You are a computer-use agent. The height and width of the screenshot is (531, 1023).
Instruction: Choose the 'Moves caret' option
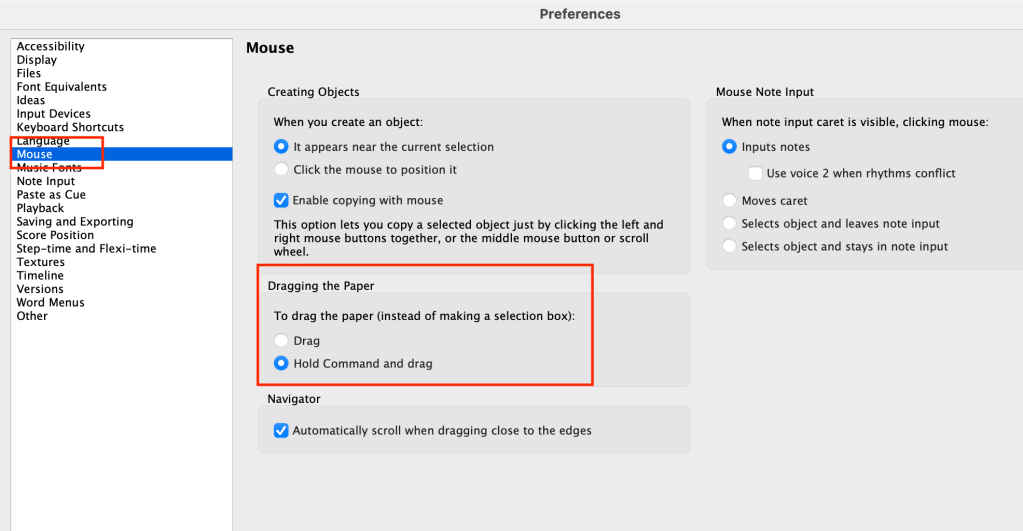point(730,201)
